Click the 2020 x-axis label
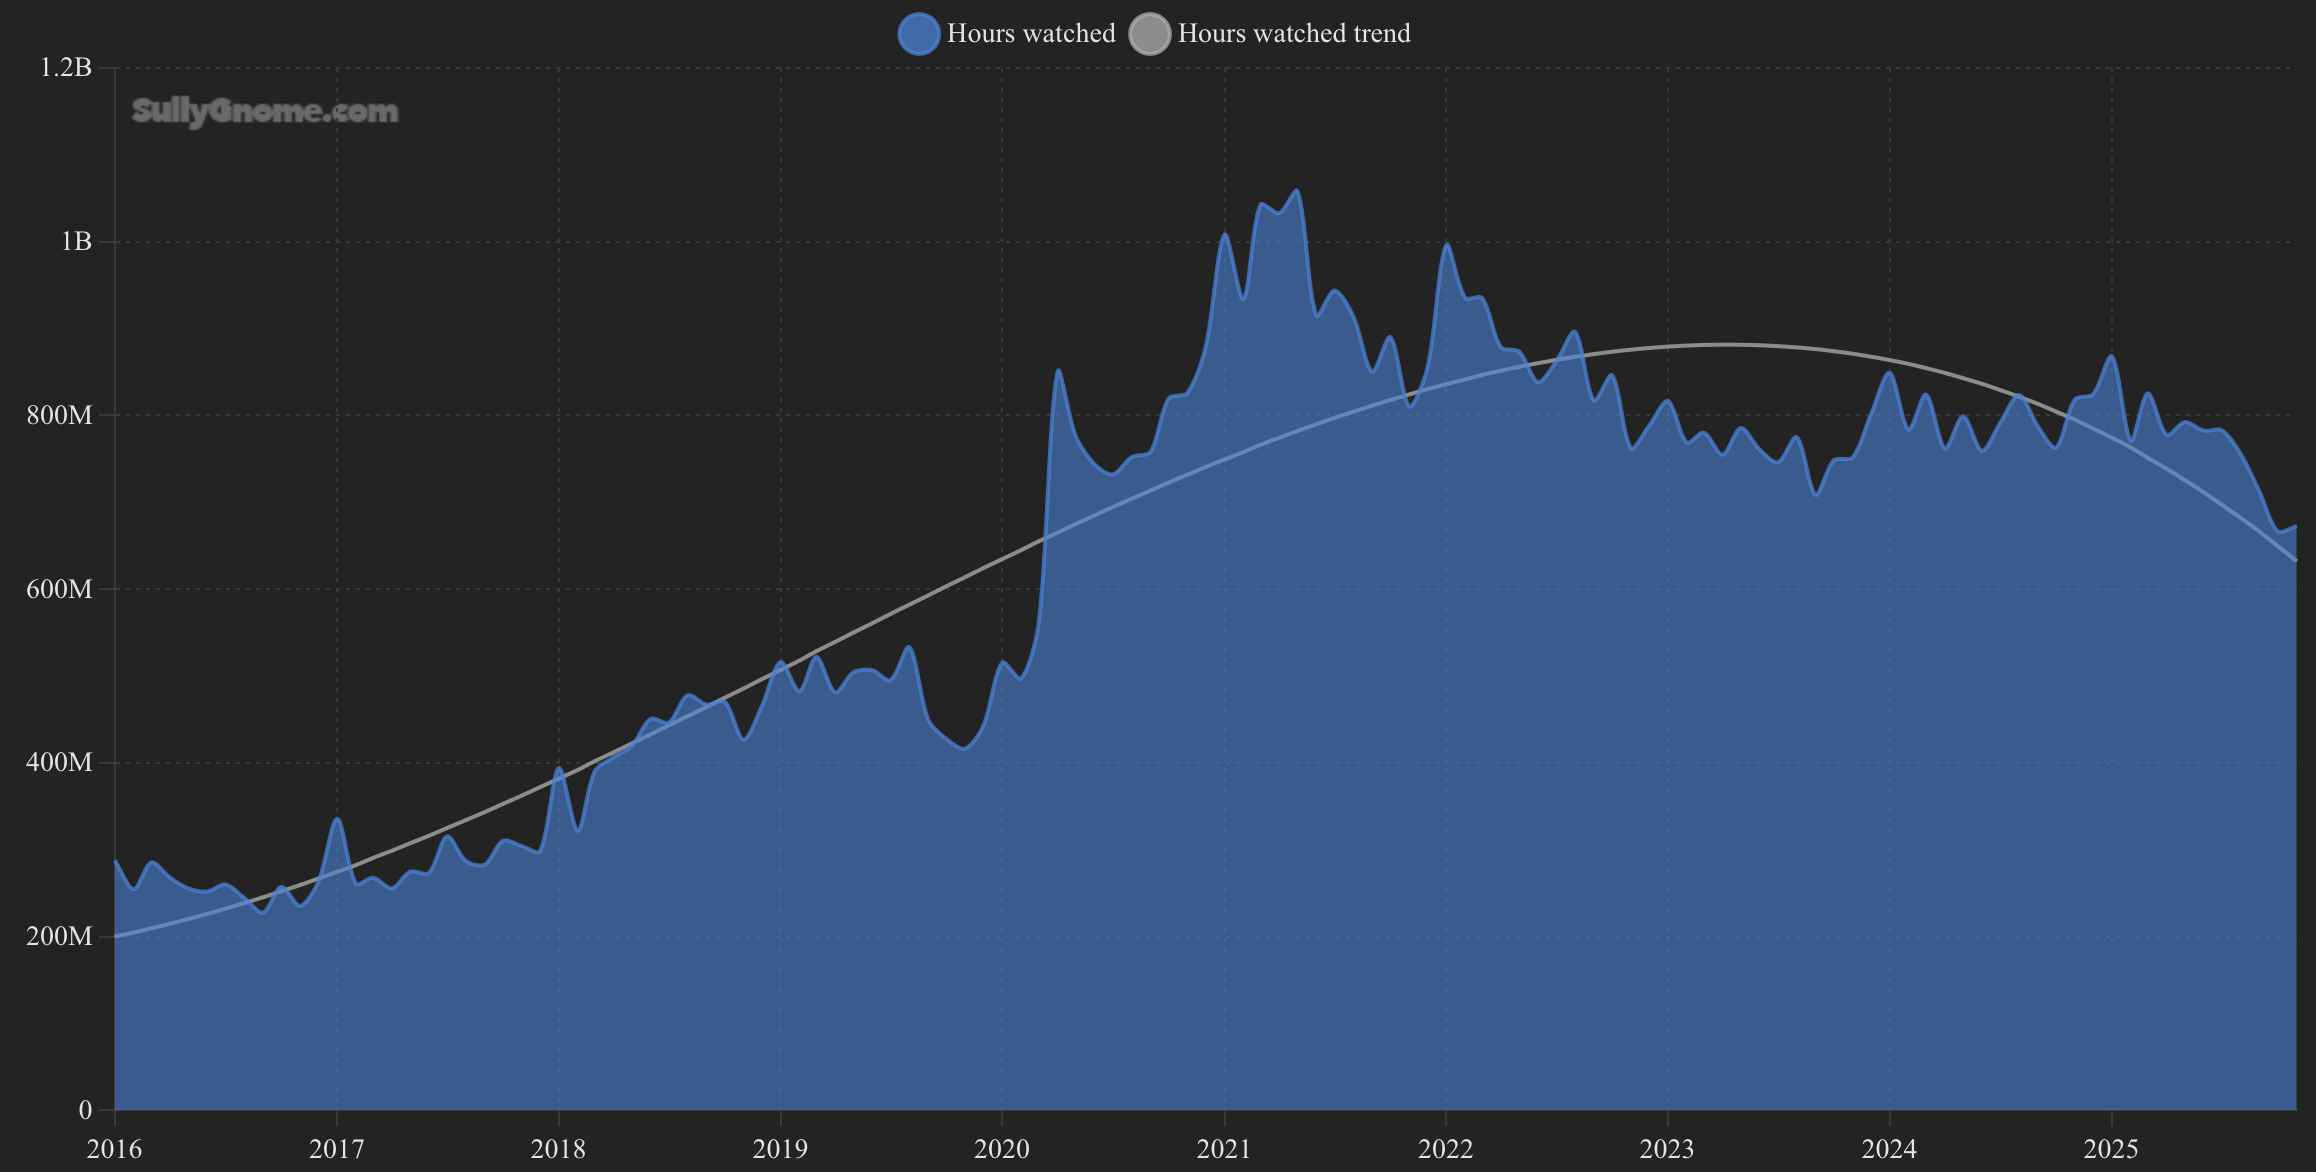This screenshot has height=1172, width=2316. coord(1002,1149)
